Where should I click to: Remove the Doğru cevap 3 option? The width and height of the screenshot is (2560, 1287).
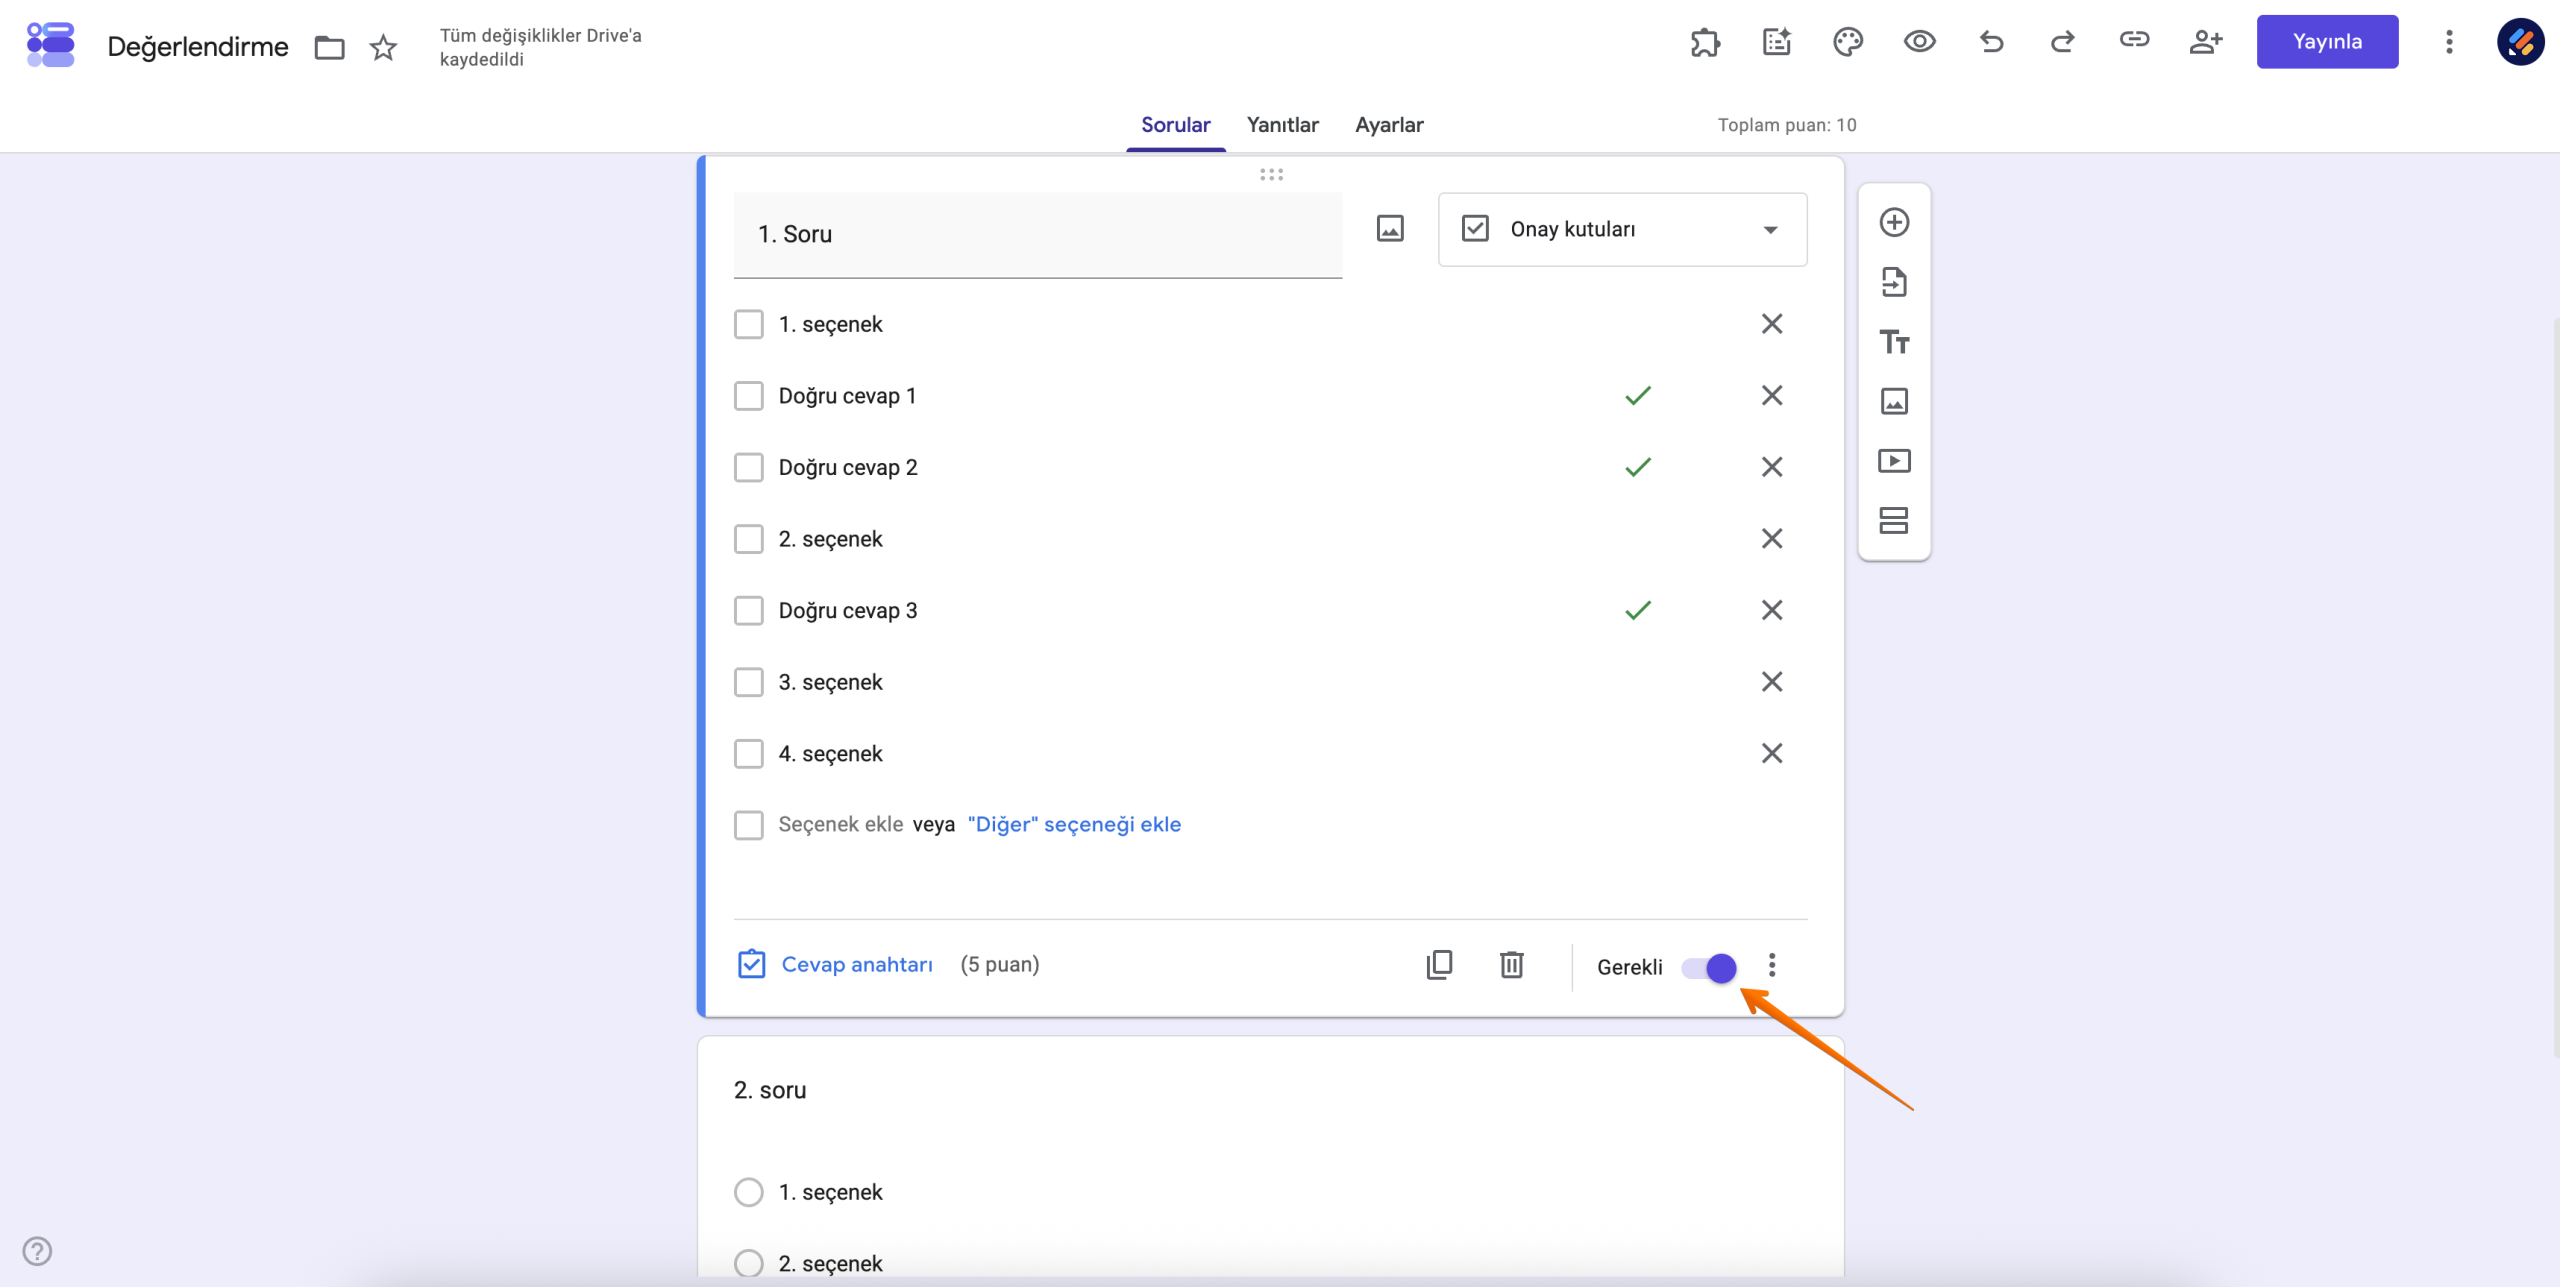click(x=1772, y=610)
